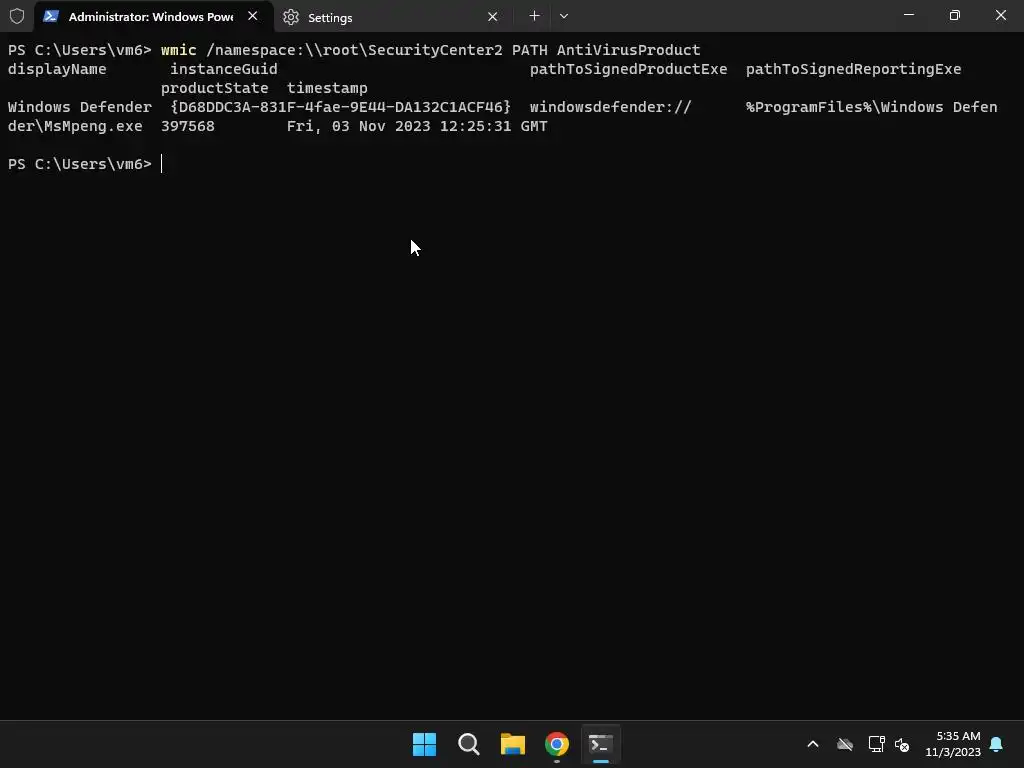Click the productState value 397568

187,126
